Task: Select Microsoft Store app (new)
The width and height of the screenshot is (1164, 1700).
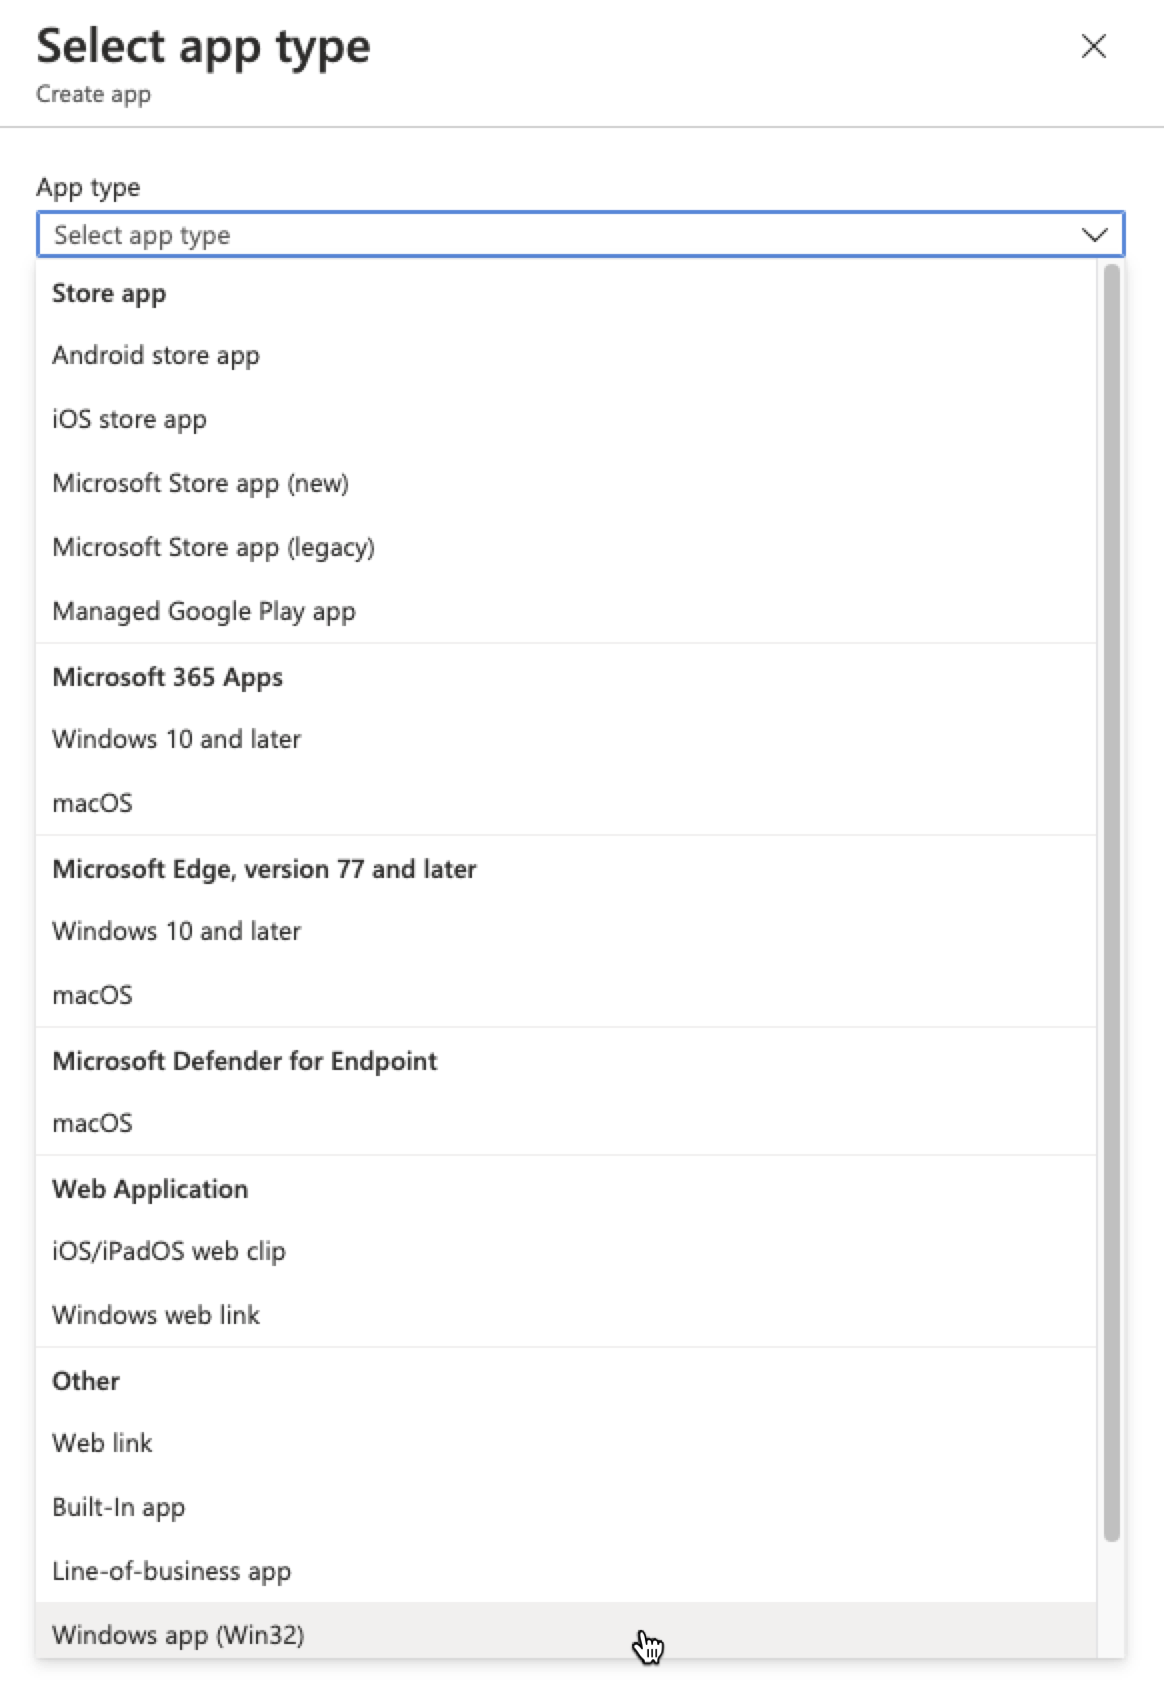Action: tap(566, 483)
